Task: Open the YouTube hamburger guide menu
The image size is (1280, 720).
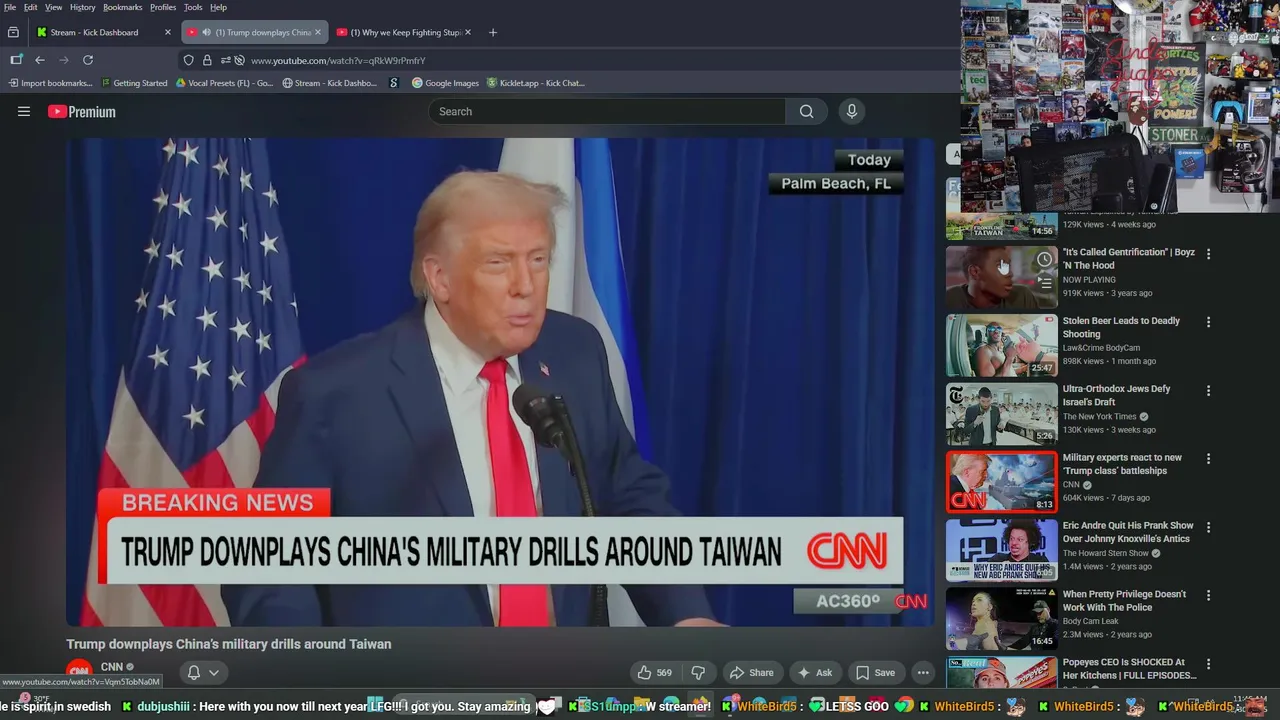Action: tap(24, 112)
